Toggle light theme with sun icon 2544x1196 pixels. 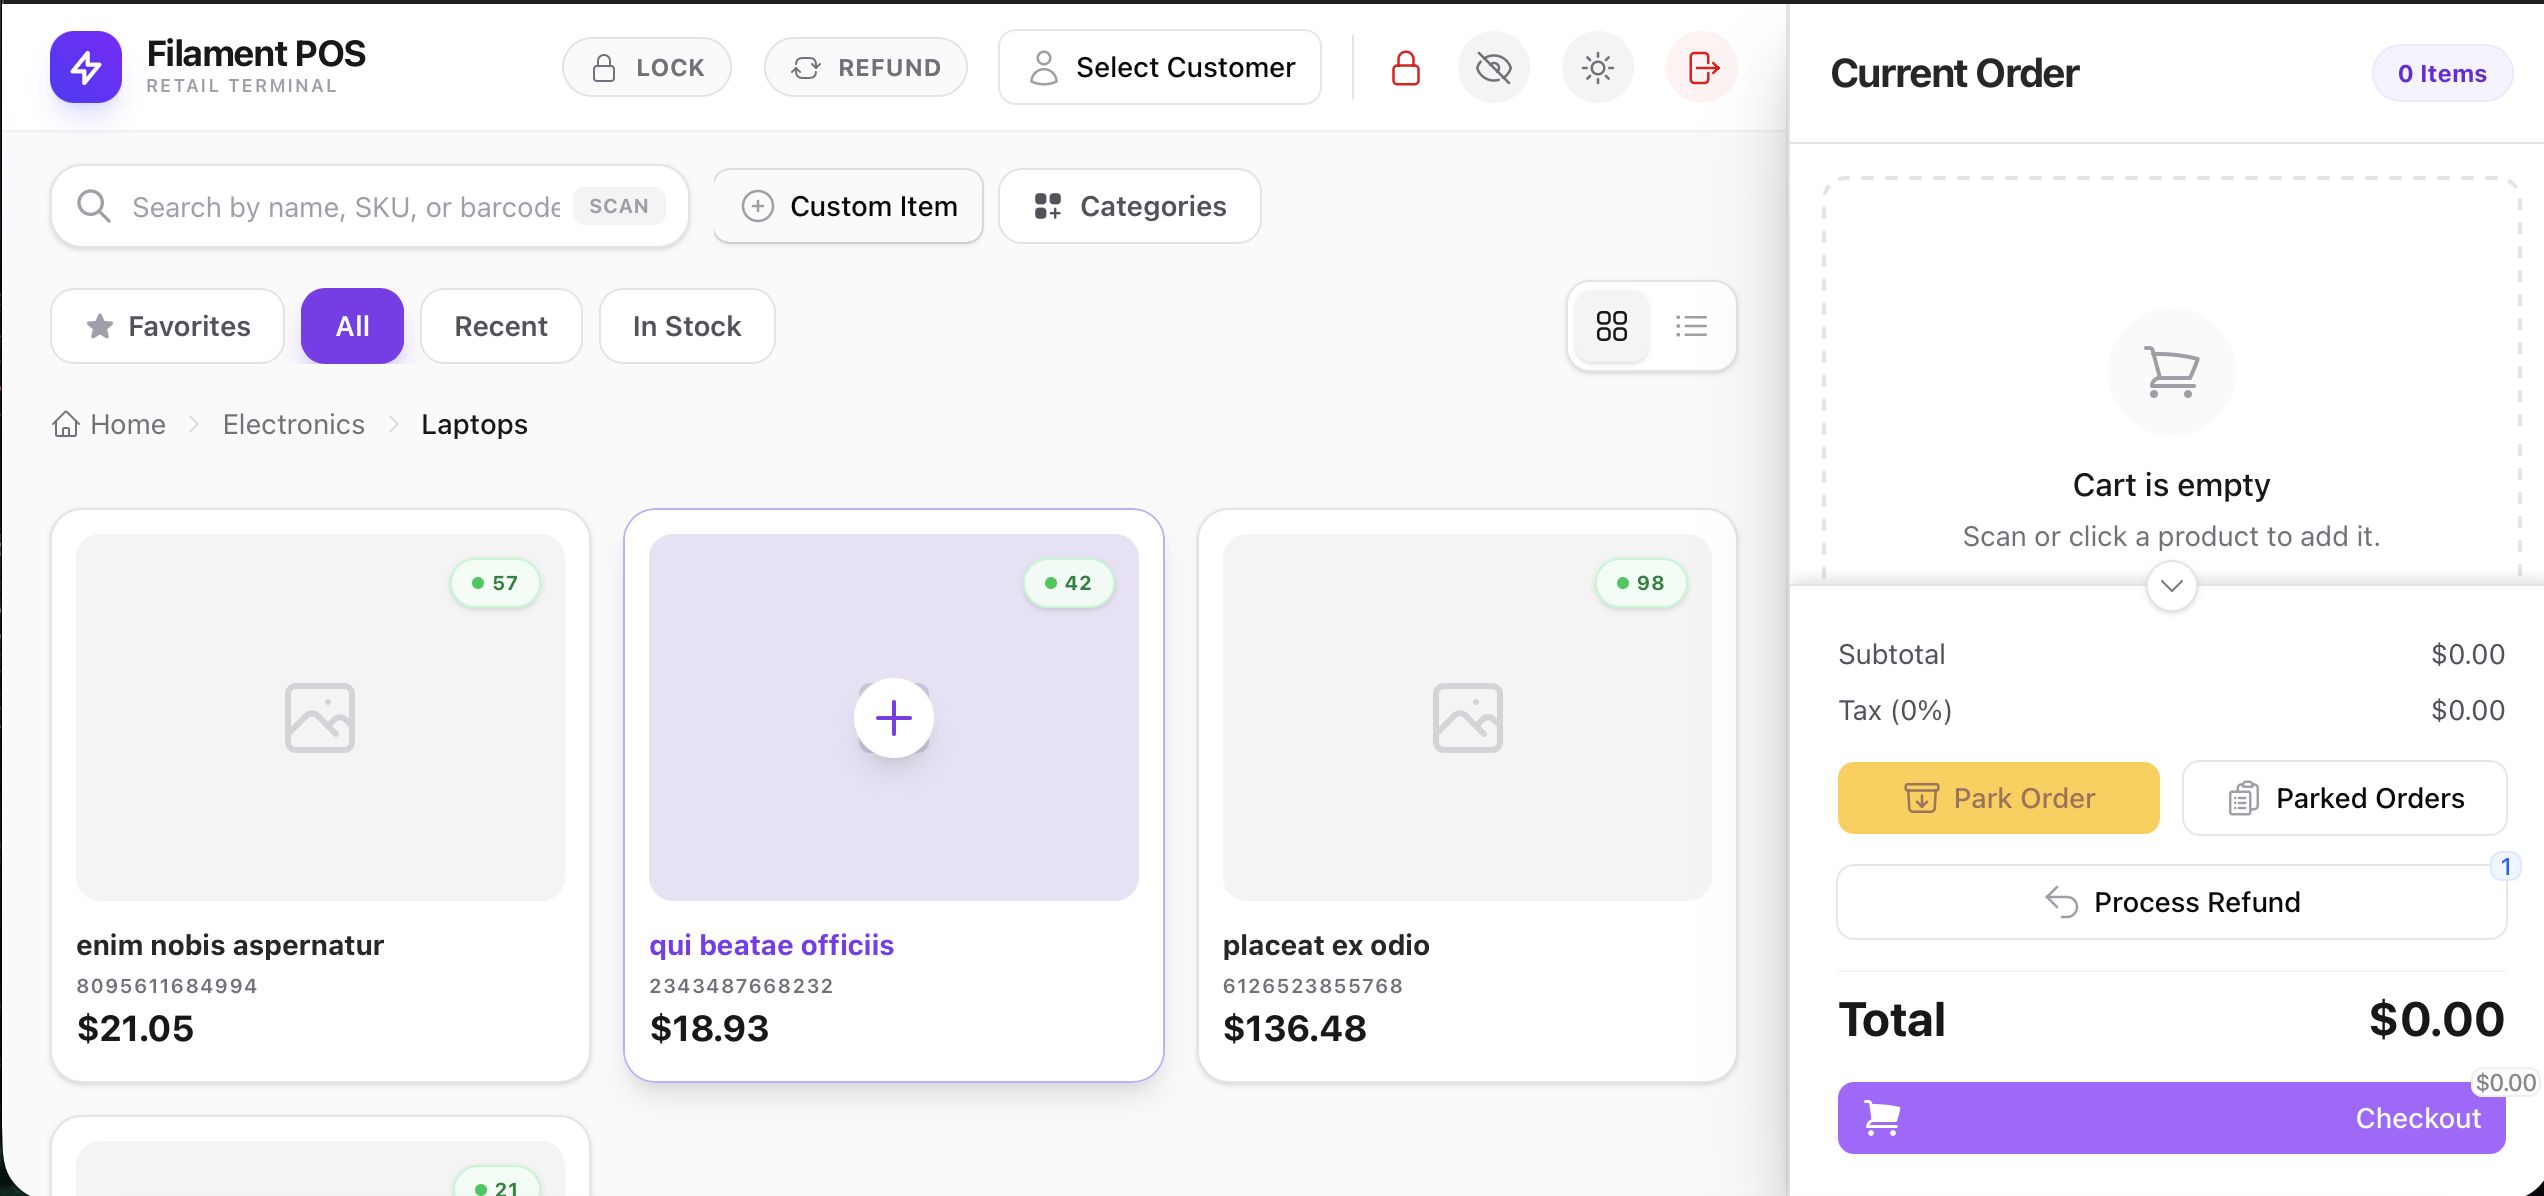pos(1597,68)
